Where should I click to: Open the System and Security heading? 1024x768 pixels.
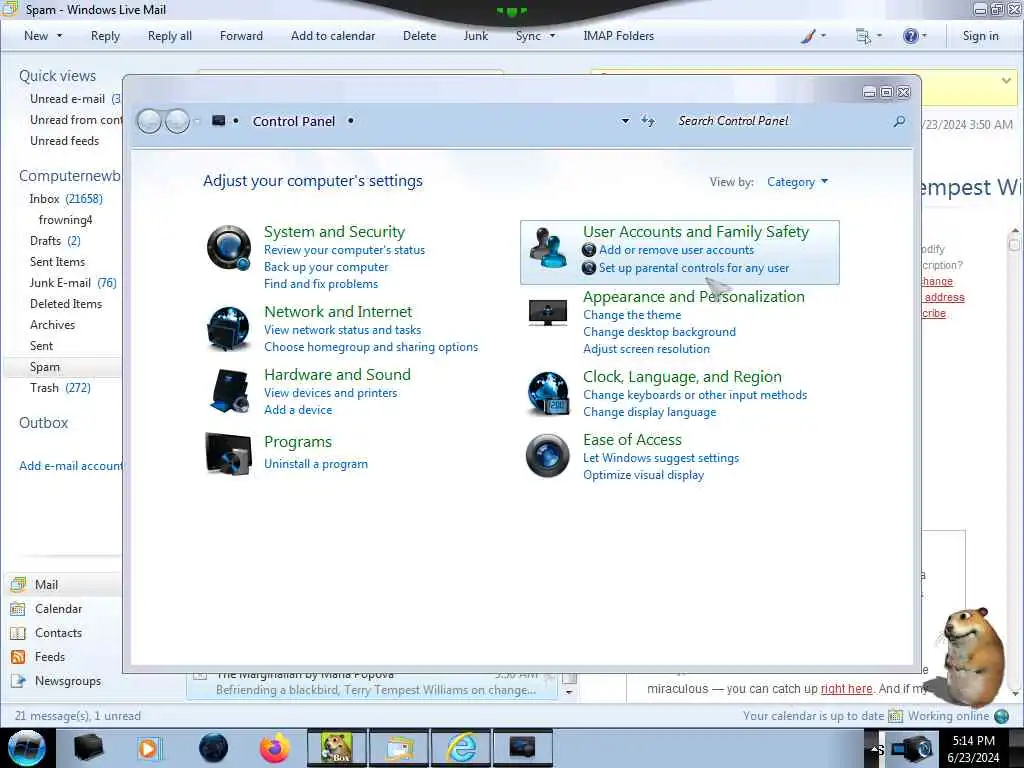click(334, 232)
